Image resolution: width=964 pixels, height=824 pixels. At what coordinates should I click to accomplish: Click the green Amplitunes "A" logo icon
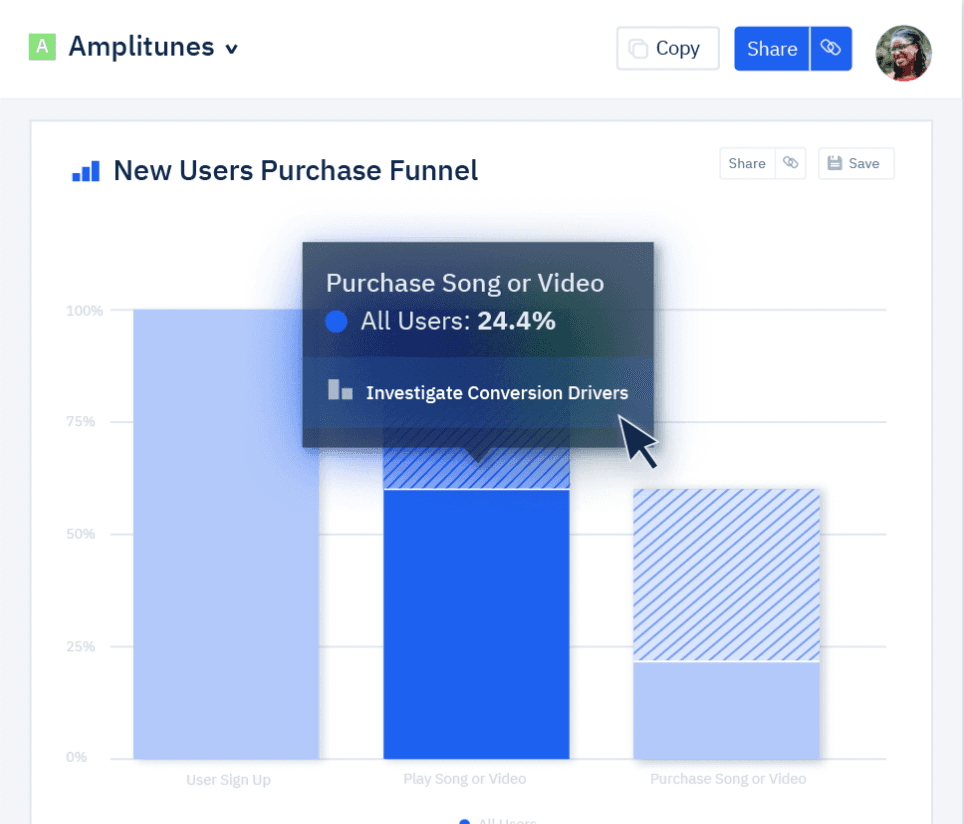point(42,45)
